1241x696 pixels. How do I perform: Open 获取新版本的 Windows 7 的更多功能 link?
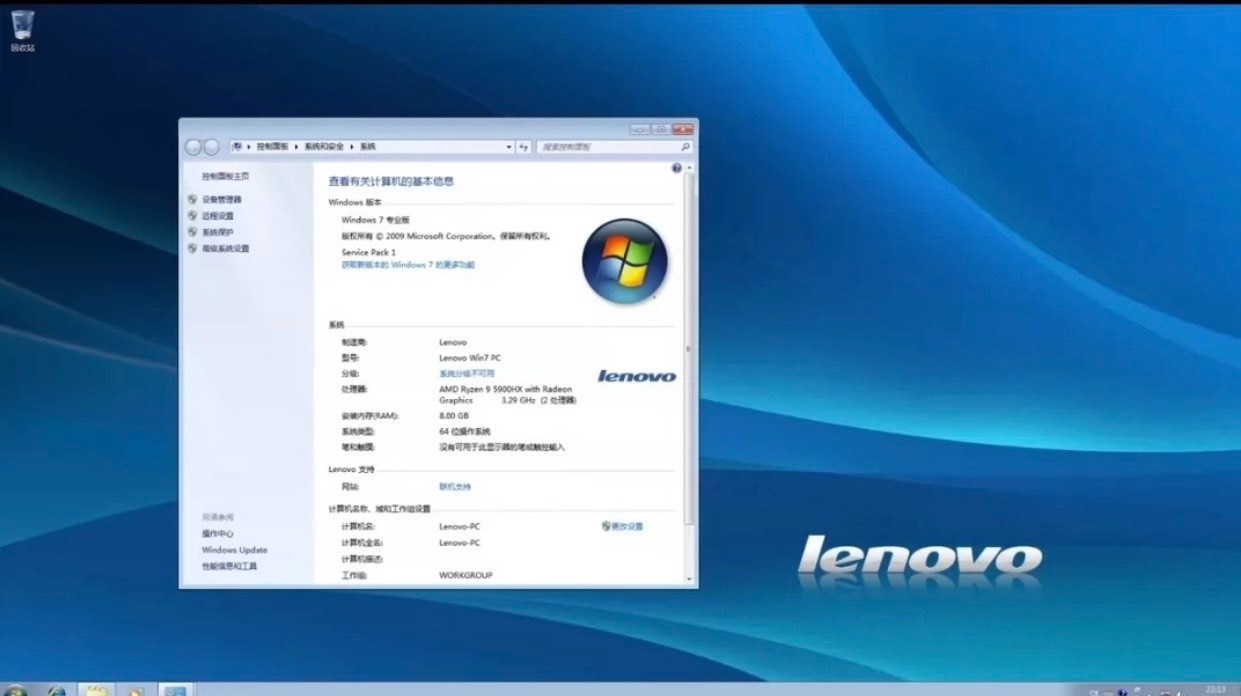coord(408,265)
